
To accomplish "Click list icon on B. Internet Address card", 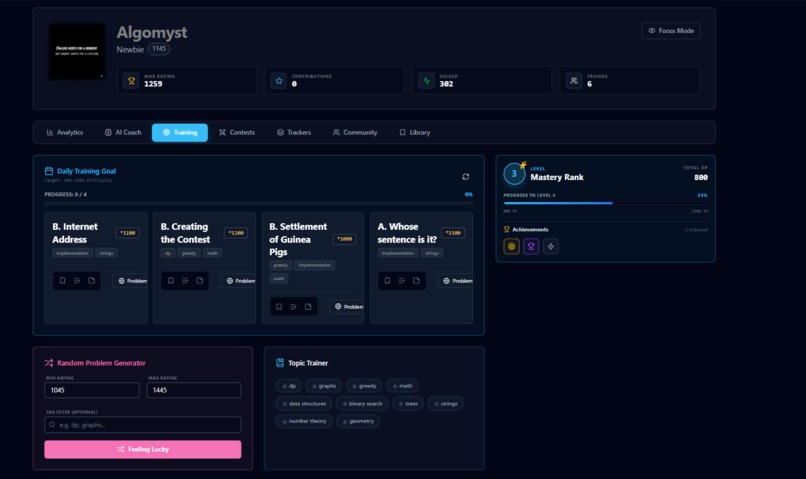I will 77,281.
